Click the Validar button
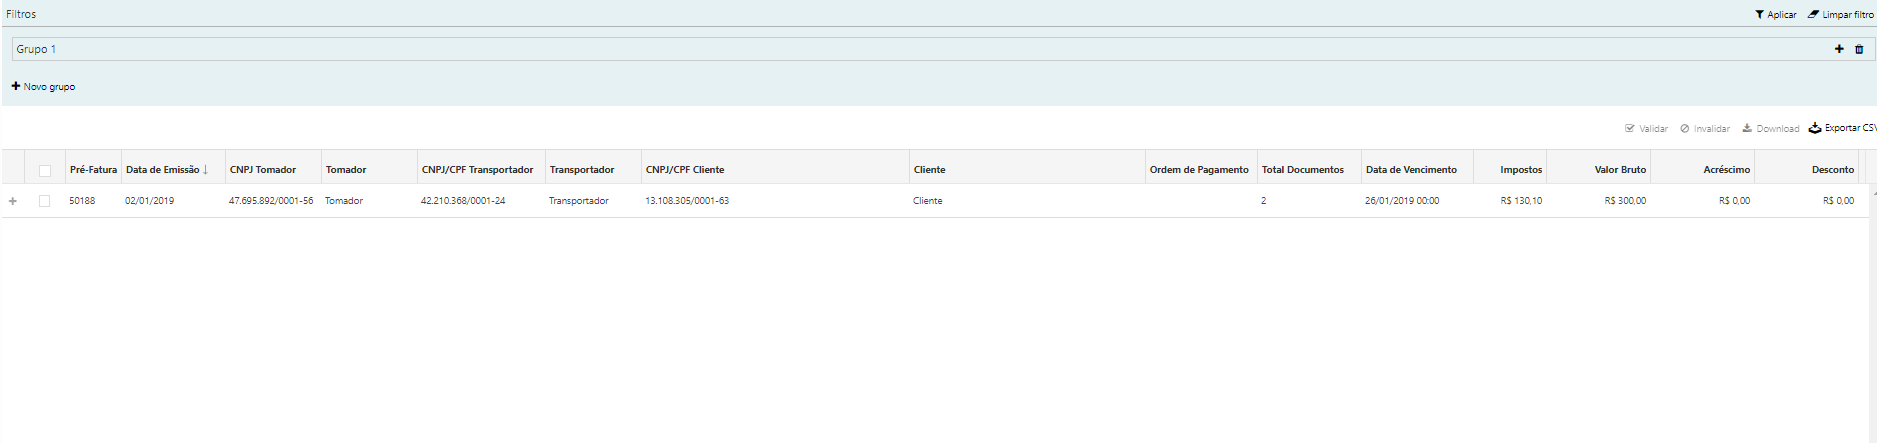Viewport: 1877px width, 443px height. tap(1646, 128)
